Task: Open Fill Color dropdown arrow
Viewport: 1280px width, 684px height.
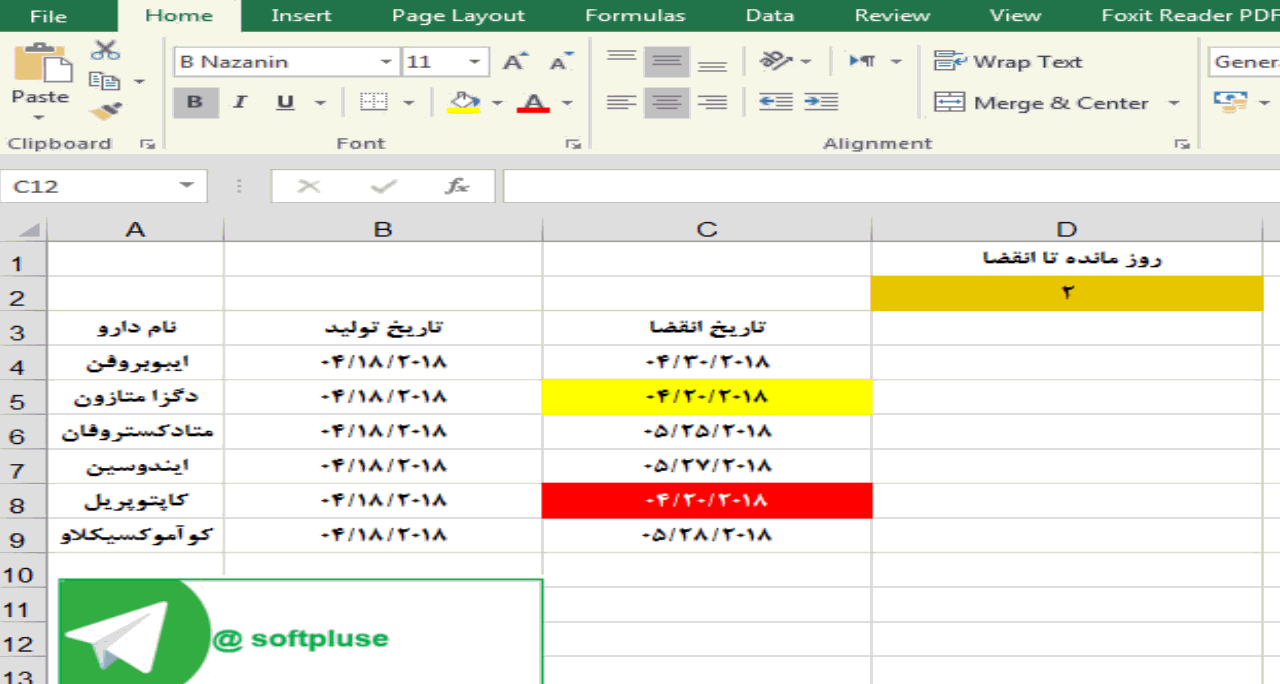Action: click(497, 102)
